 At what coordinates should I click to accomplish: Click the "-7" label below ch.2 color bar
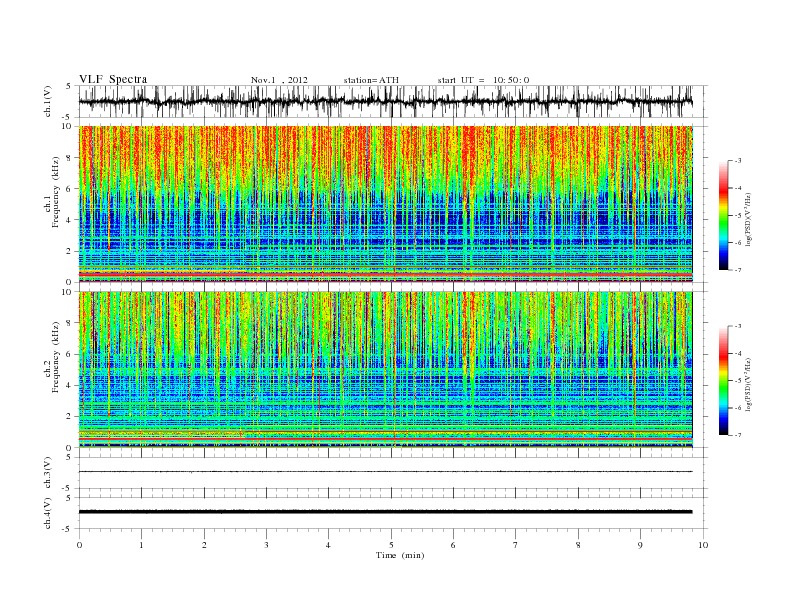738,435
